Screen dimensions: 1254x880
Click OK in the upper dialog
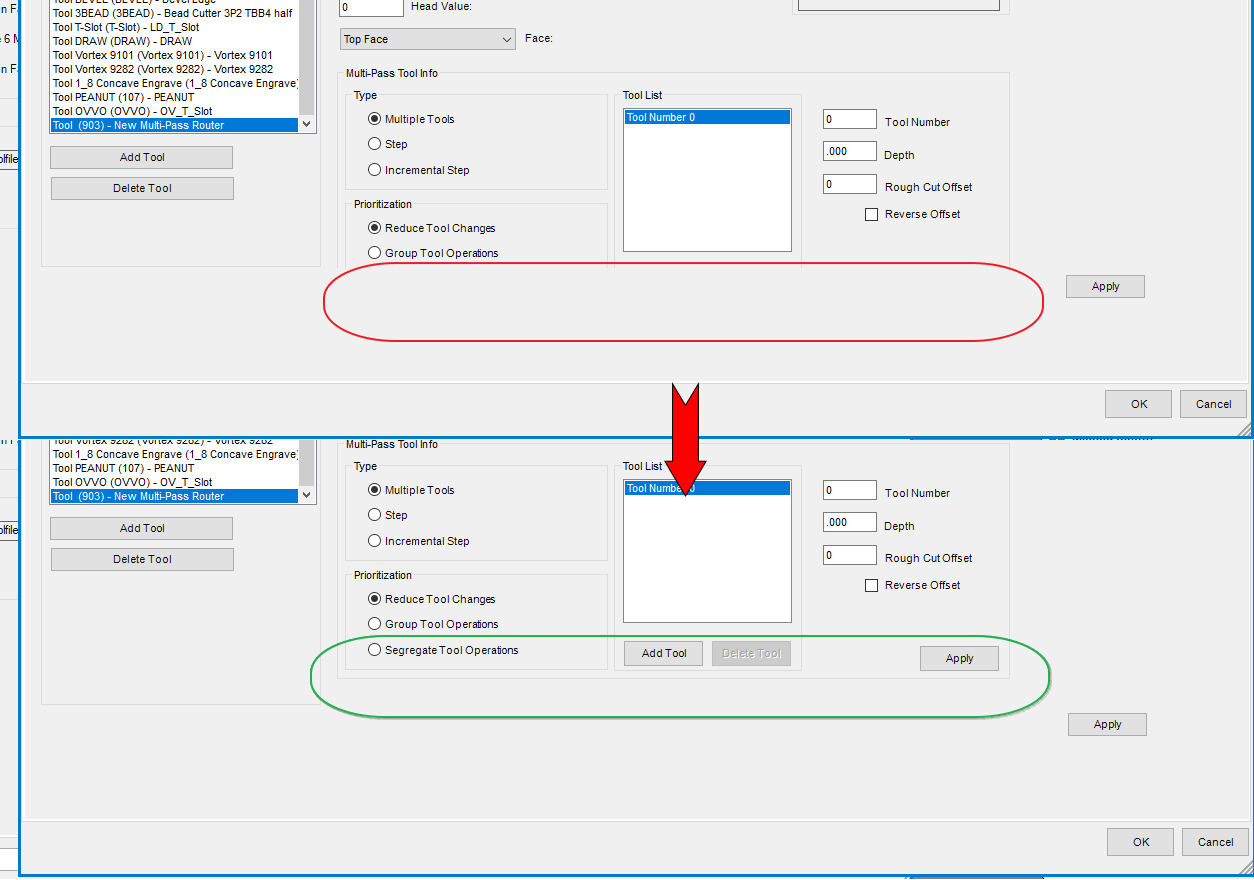click(1138, 404)
